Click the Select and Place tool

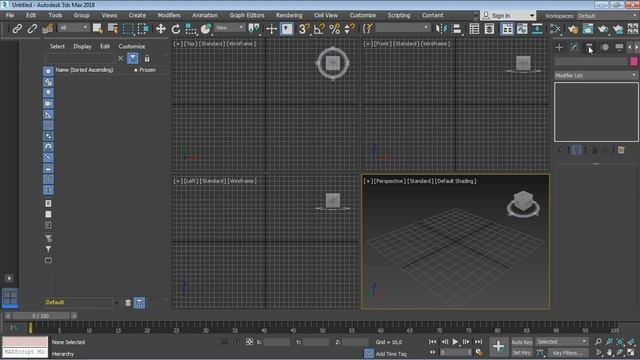[x=206, y=29]
